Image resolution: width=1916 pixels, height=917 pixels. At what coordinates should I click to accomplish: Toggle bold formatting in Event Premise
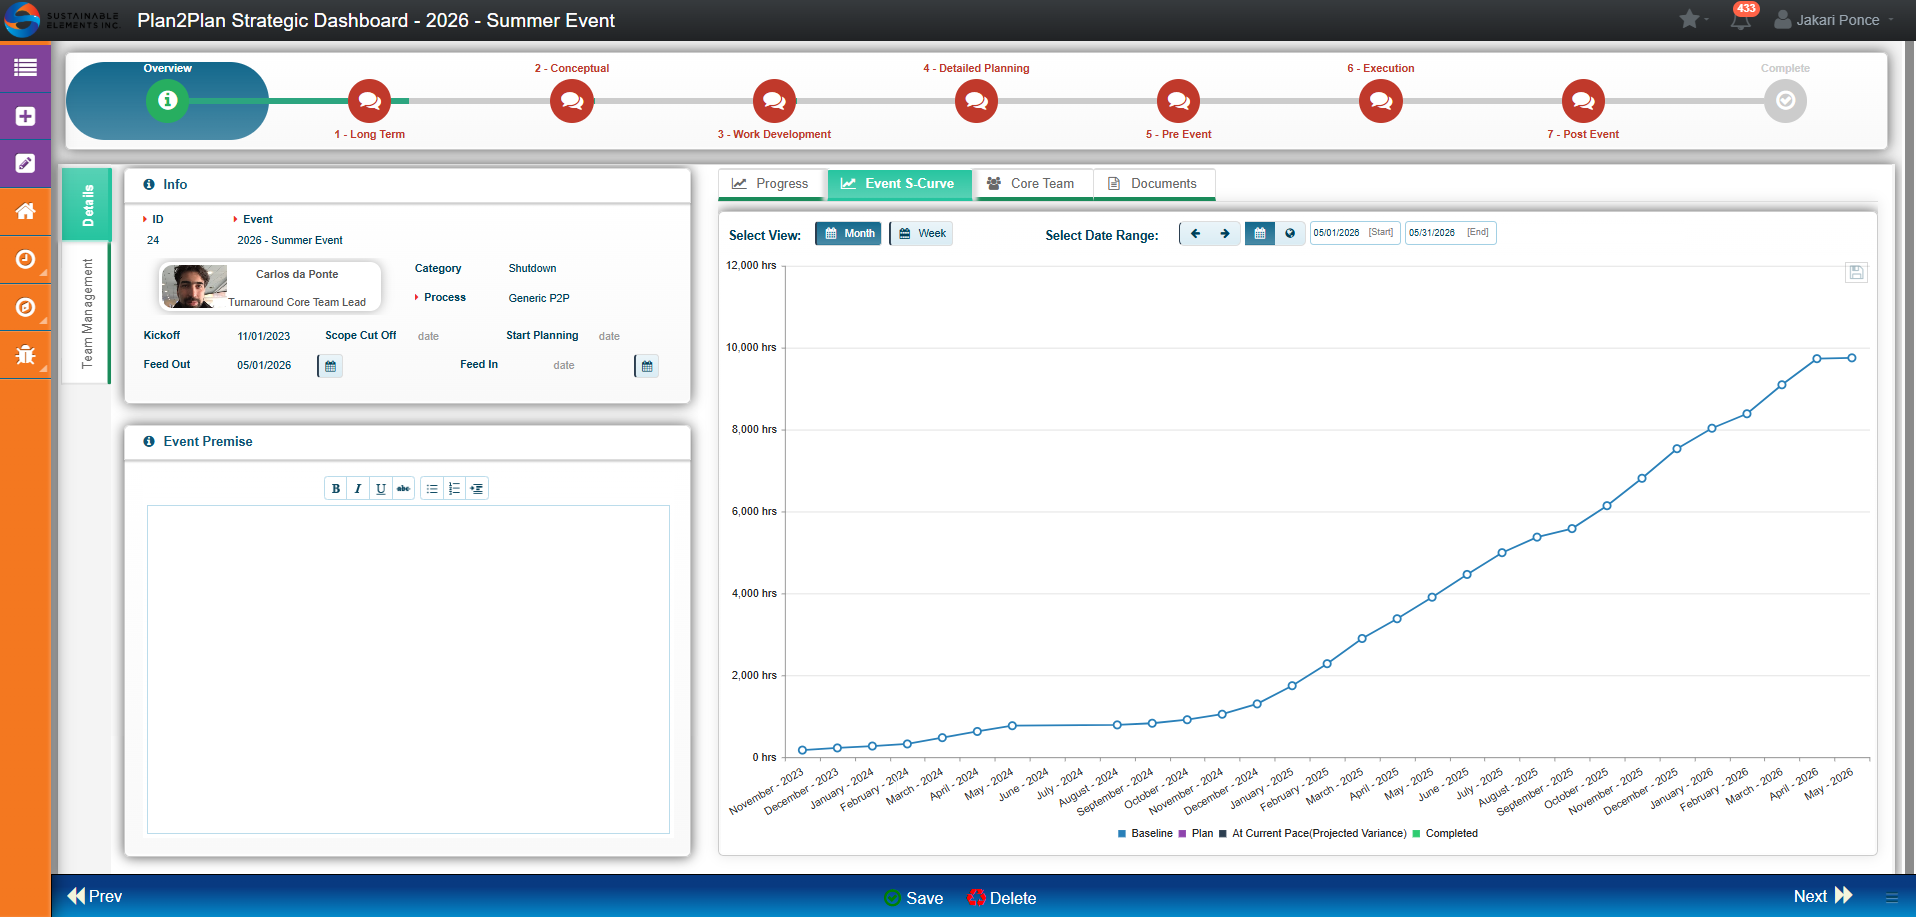tap(336, 489)
